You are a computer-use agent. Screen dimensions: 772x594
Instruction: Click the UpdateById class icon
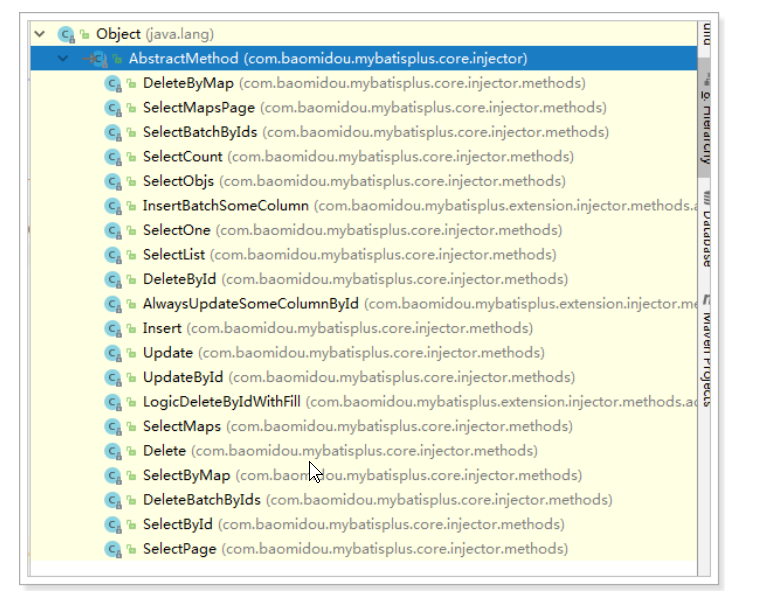click(113, 378)
